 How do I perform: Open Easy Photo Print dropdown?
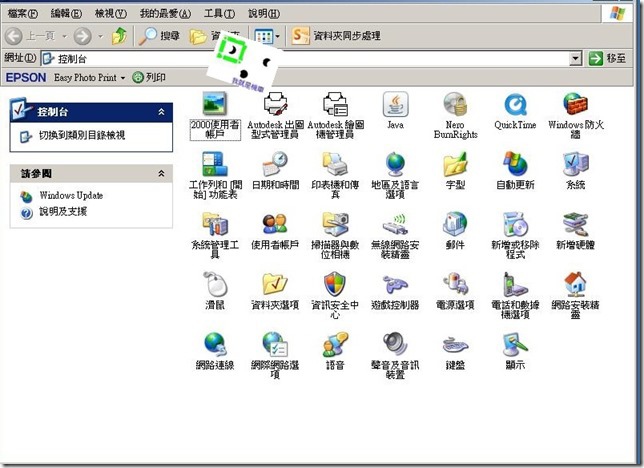90,77
